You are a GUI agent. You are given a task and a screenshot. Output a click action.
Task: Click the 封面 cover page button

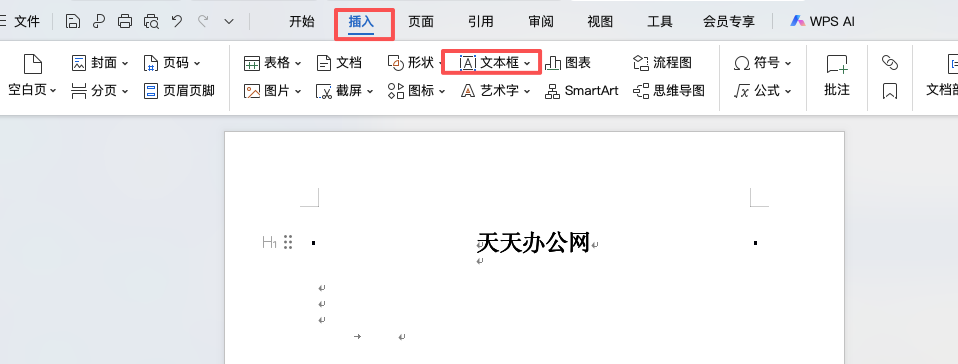coord(95,63)
